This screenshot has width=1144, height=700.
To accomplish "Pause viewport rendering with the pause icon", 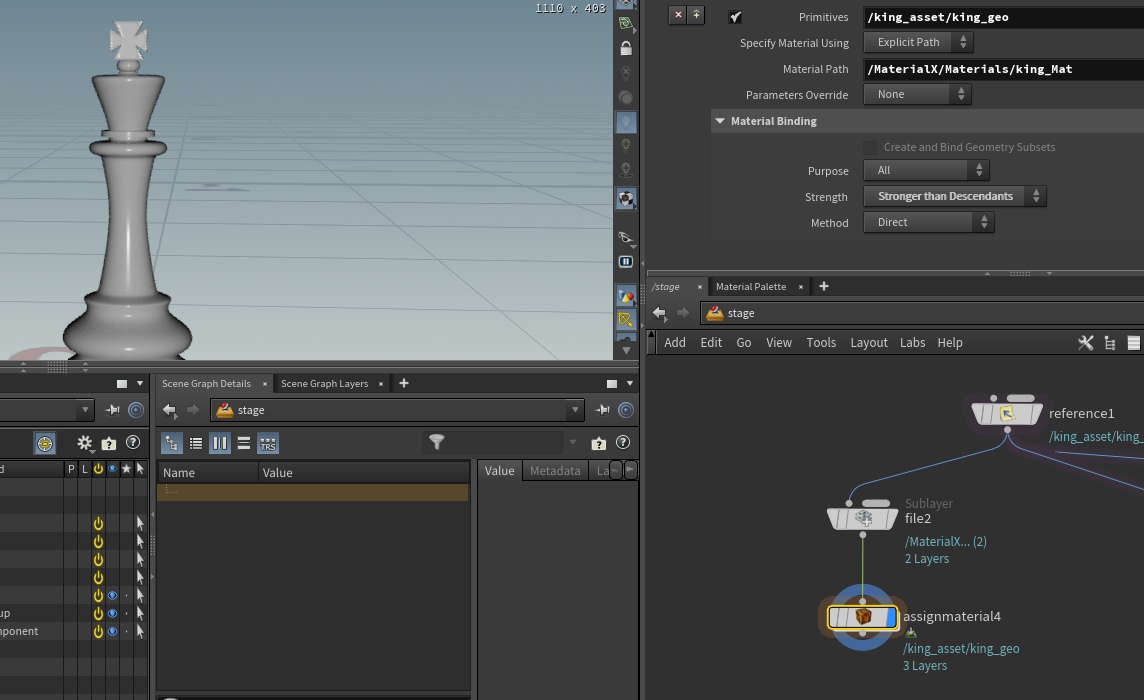I will [626, 261].
